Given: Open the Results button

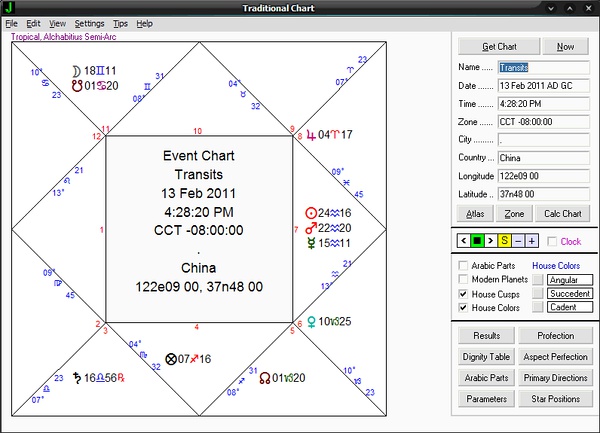Looking at the screenshot, I should point(486,336).
